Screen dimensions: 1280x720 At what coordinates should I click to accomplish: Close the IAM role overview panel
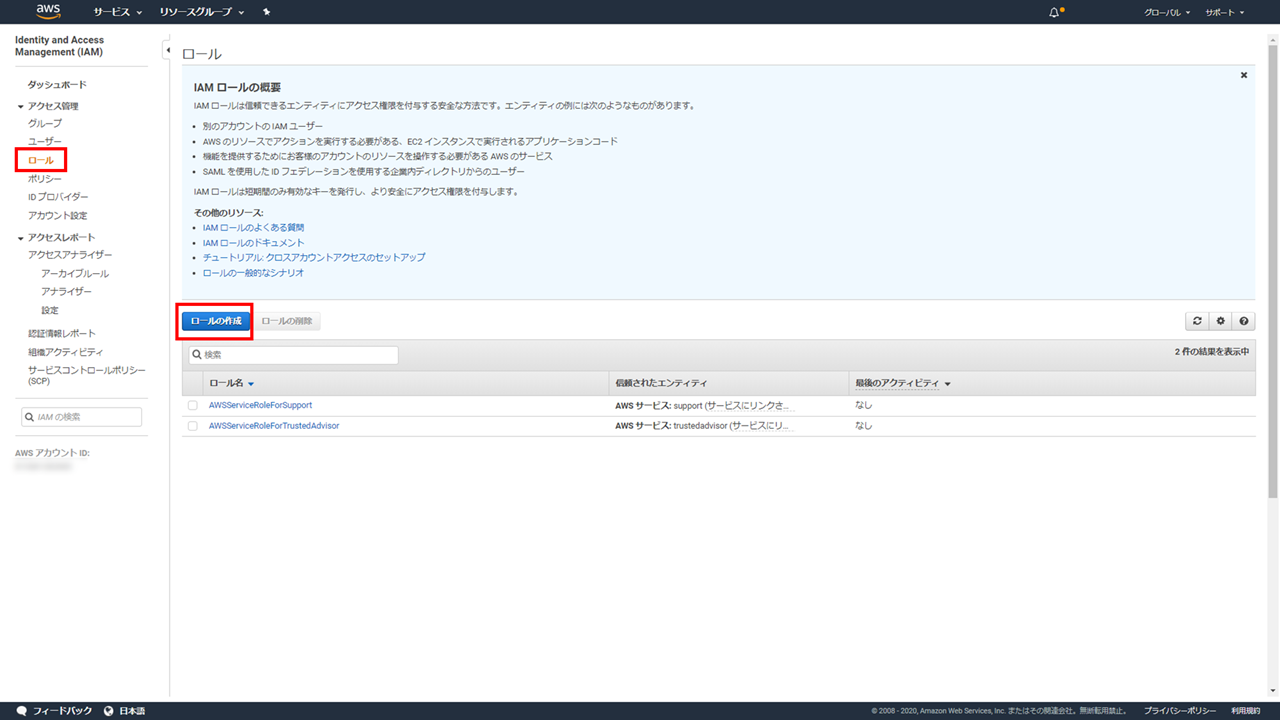tap(1244, 75)
